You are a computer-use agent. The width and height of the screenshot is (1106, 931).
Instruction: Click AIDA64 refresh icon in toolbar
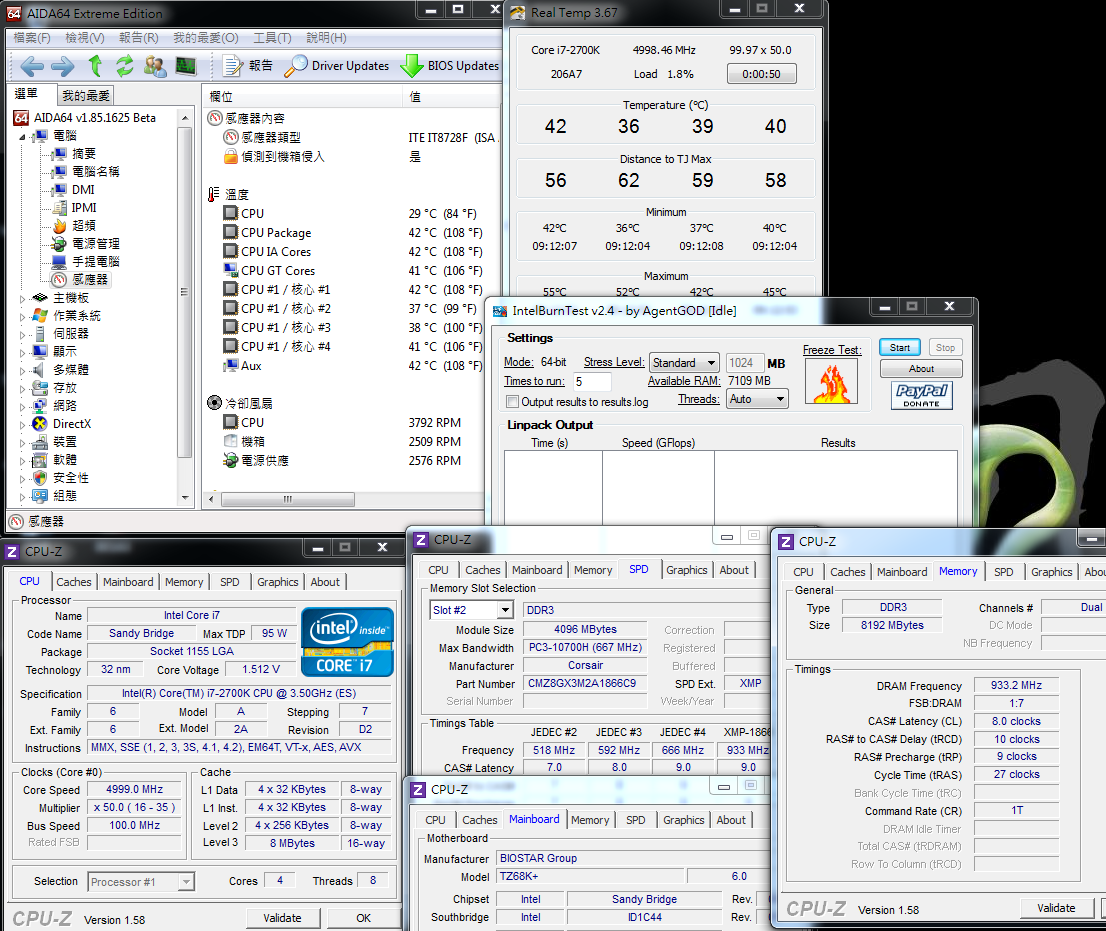tap(125, 66)
